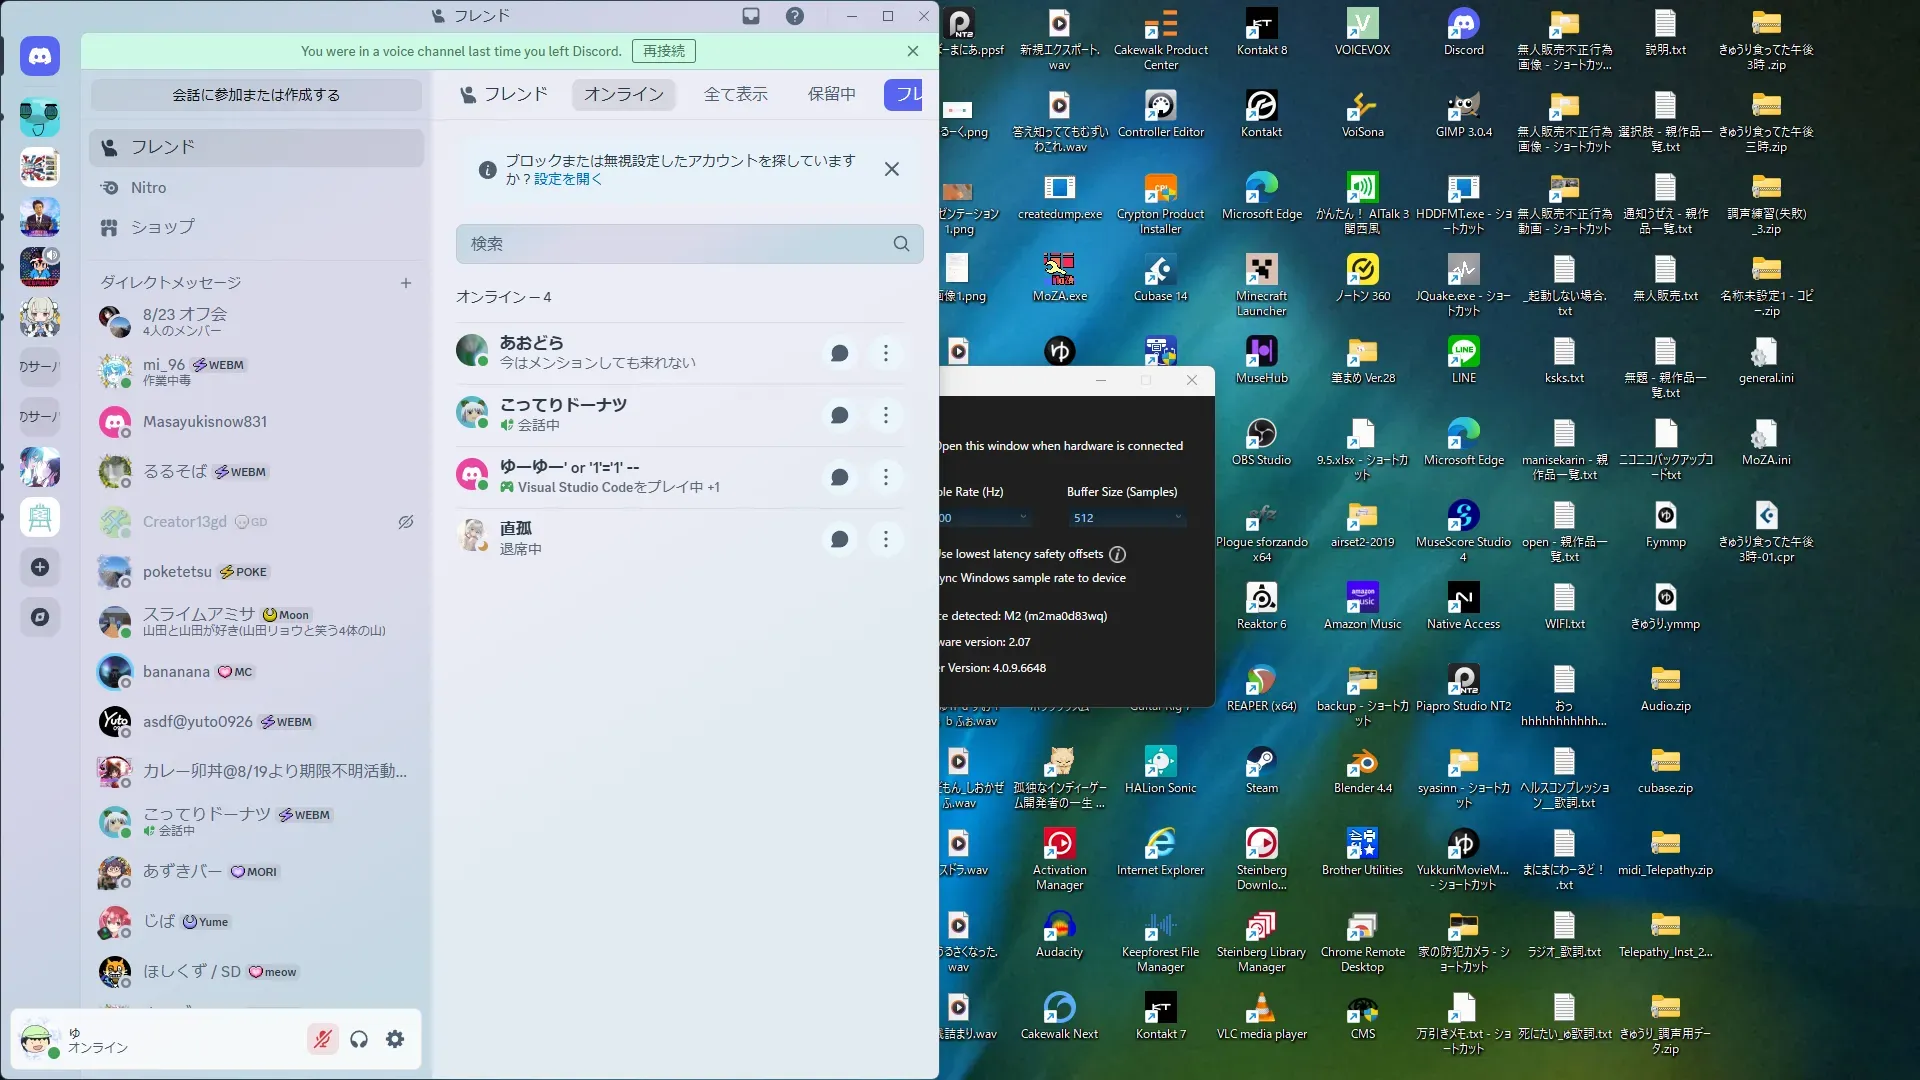The height and width of the screenshot is (1080, 1920).
Task: Click info icon beside latency safety offsets
Action: coord(1117,554)
